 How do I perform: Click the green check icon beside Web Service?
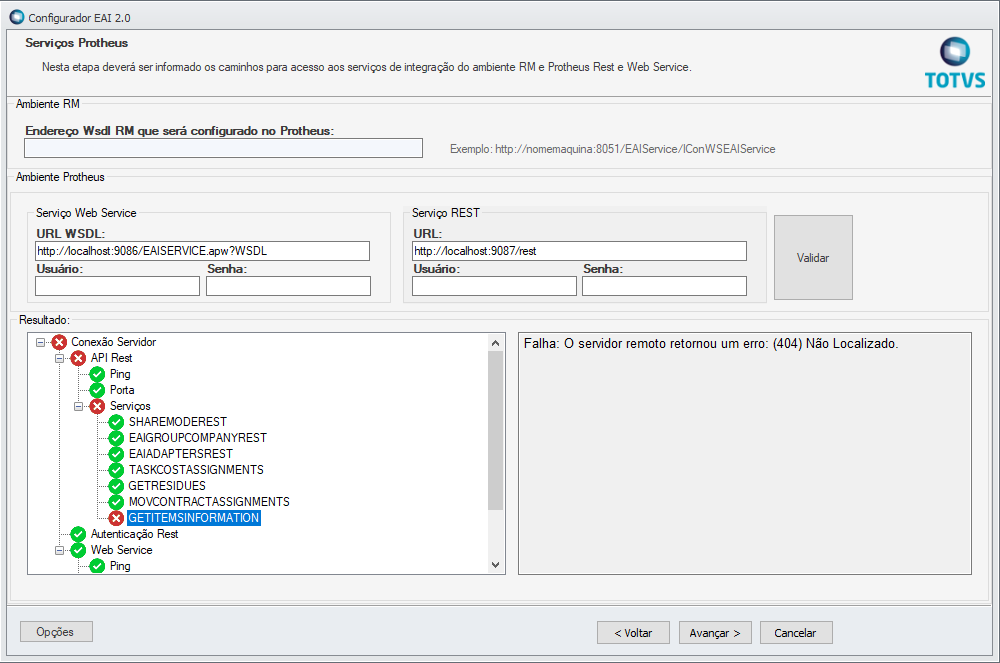(x=78, y=550)
